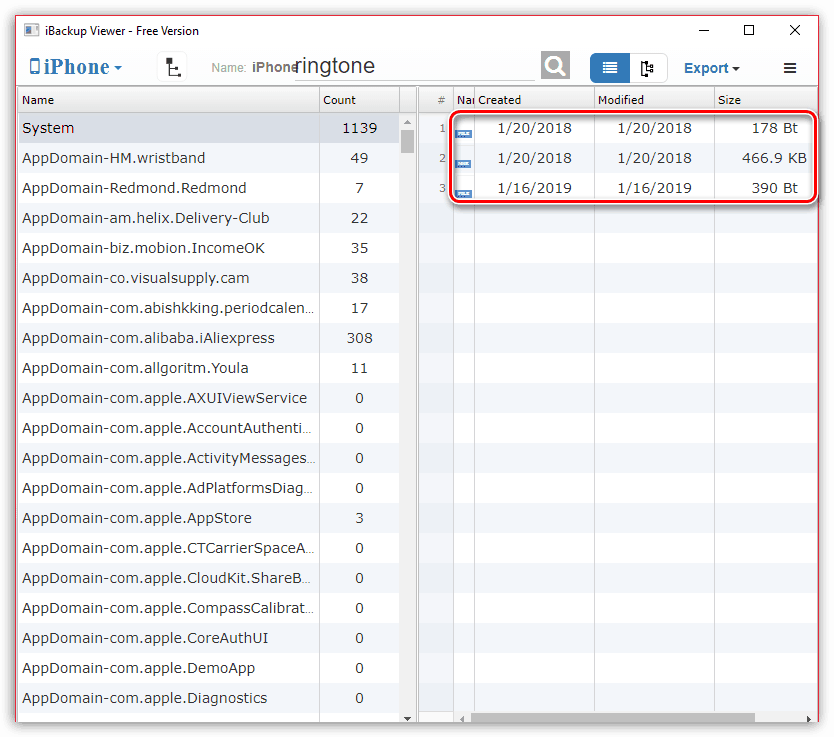The width and height of the screenshot is (834, 737).
Task: Open the iPhone device dropdown
Action: pyautogui.click(x=75, y=68)
